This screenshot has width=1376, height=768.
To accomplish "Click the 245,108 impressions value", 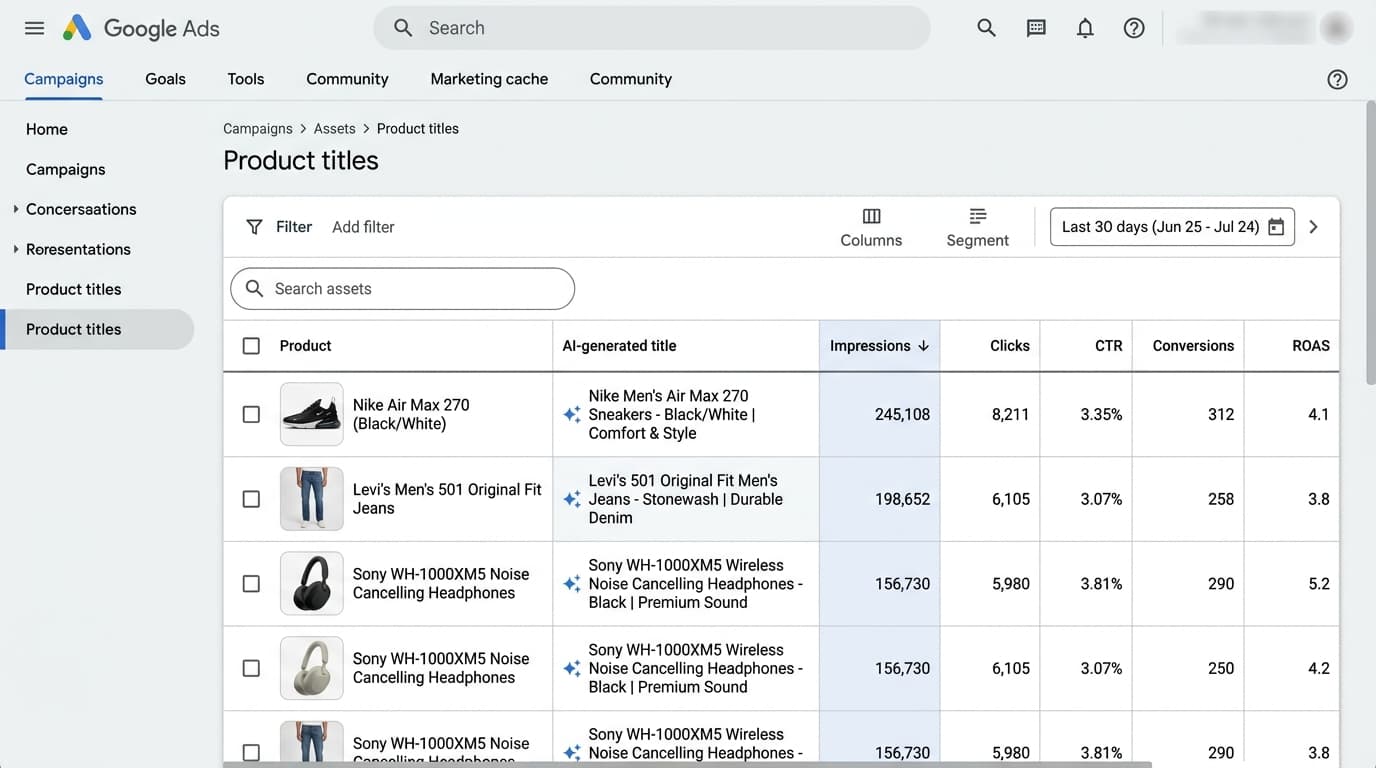I will point(902,414).
